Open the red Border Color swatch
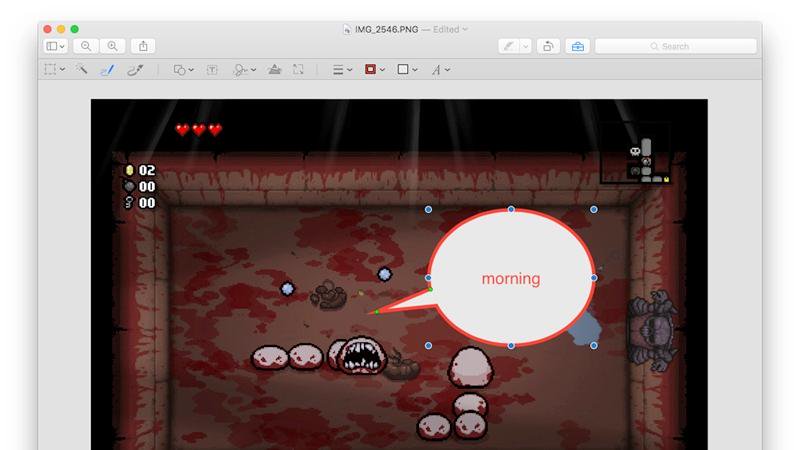800x450 pixels. point(374,69)
